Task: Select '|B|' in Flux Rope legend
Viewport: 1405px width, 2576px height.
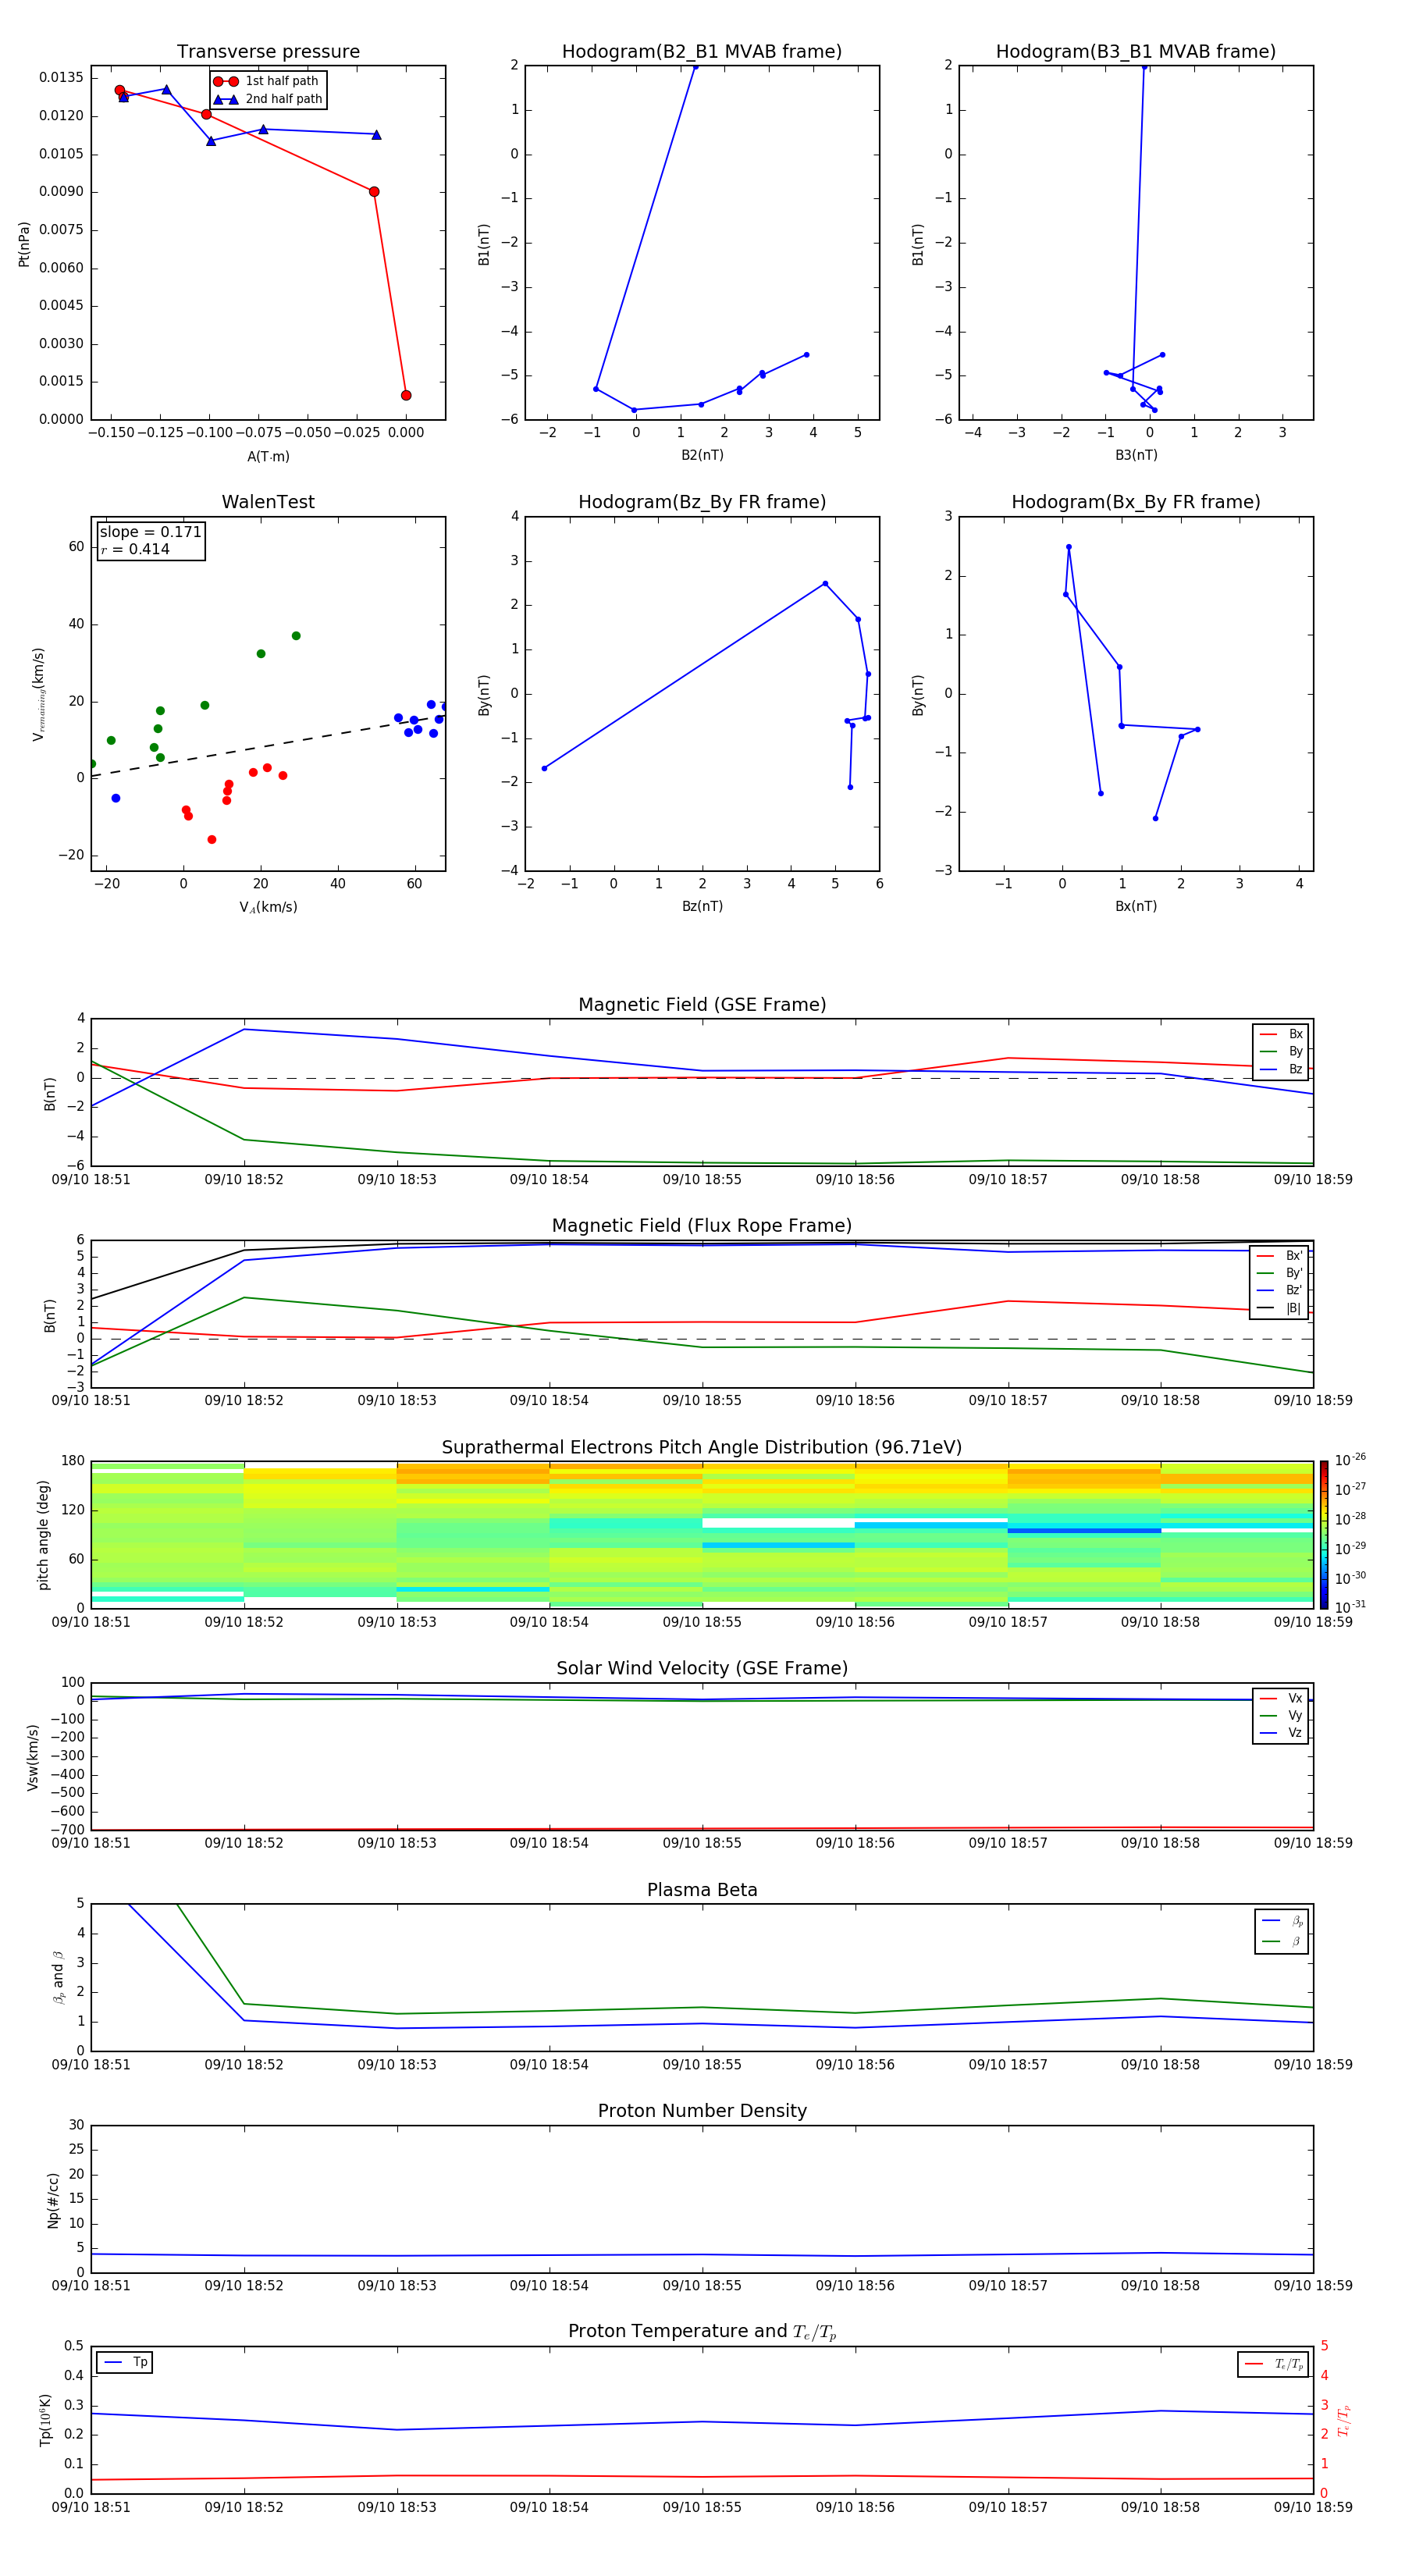Action: (1280, 1308)
